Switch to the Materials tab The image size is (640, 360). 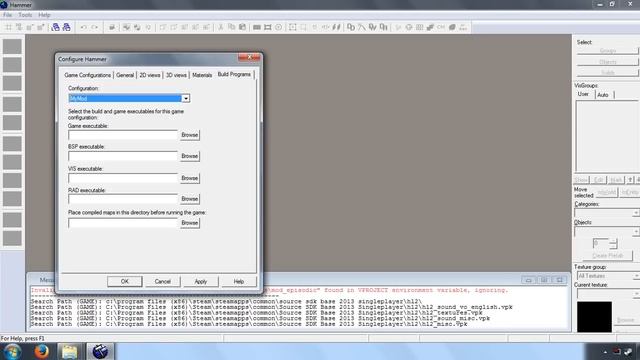(202, 75)
